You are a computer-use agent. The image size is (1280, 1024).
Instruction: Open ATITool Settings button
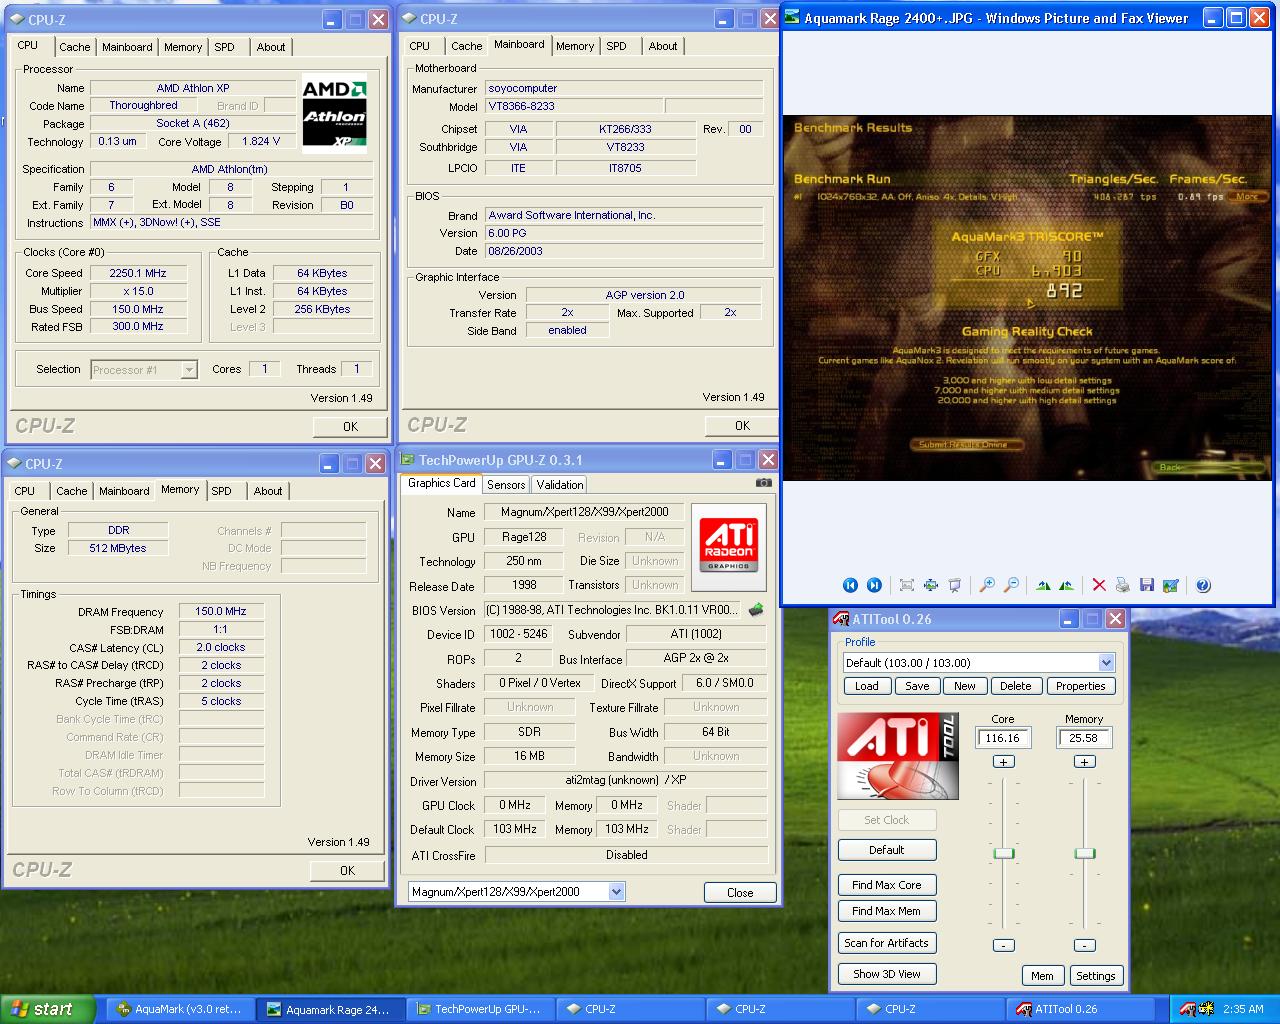(1096, 976)
